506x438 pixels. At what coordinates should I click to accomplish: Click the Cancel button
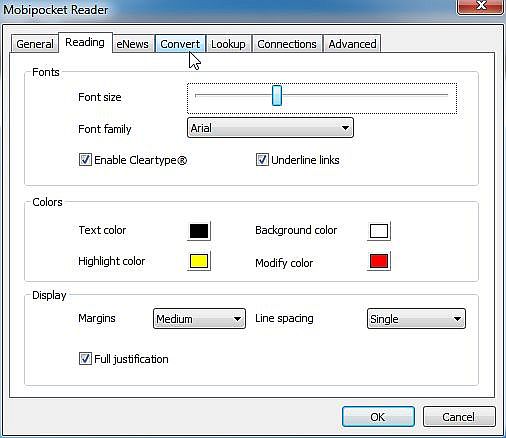[x=459, y=417]
